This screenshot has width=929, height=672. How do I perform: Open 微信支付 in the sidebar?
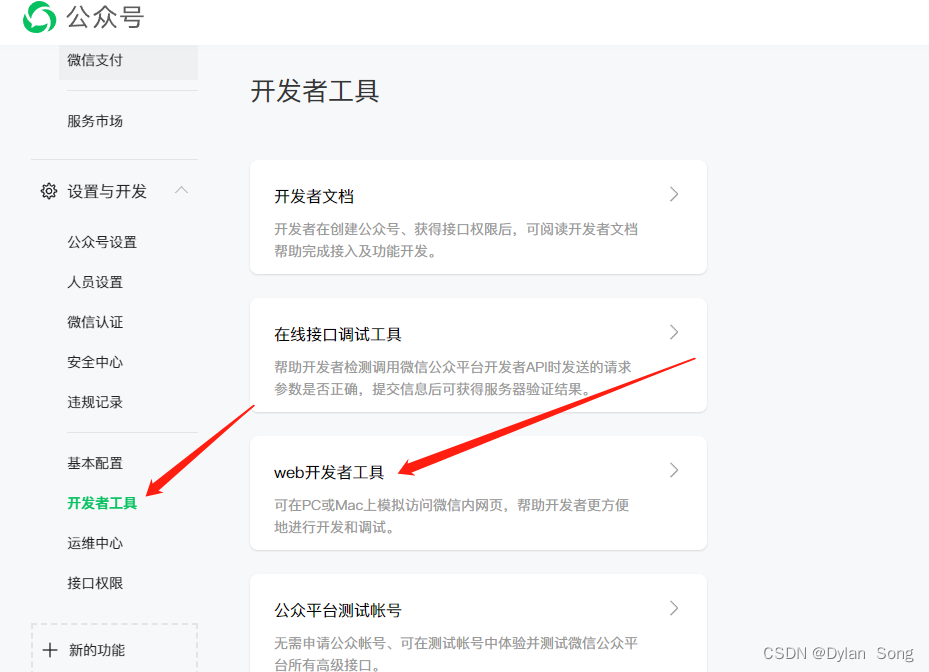95,60
